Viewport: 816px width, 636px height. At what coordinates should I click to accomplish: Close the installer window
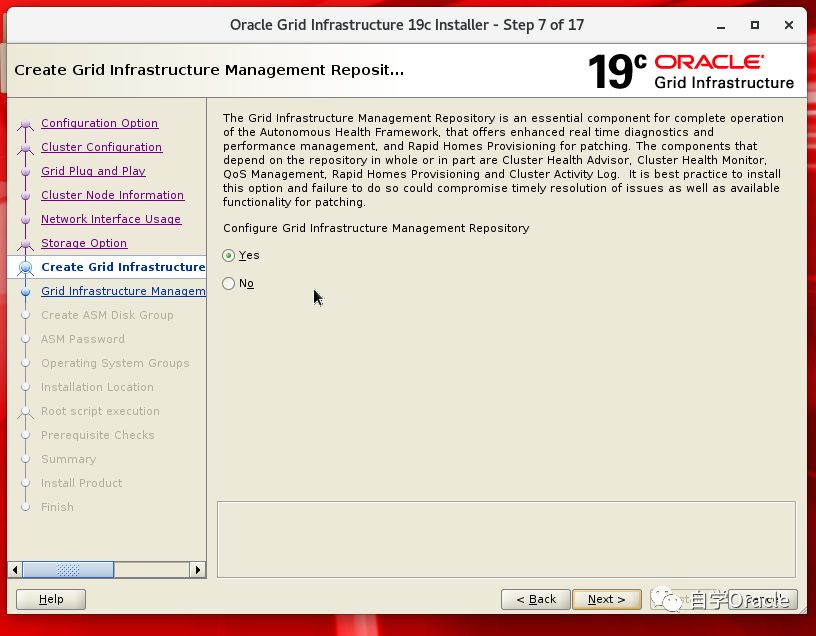click(x=789, y=25)
